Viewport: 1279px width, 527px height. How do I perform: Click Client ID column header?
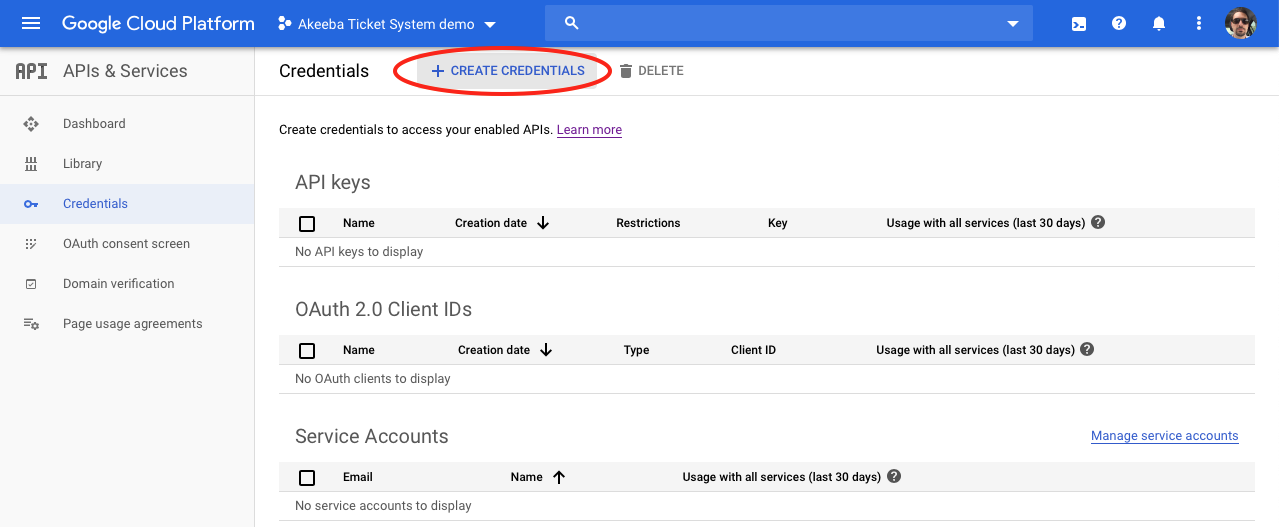coord(753,350)
